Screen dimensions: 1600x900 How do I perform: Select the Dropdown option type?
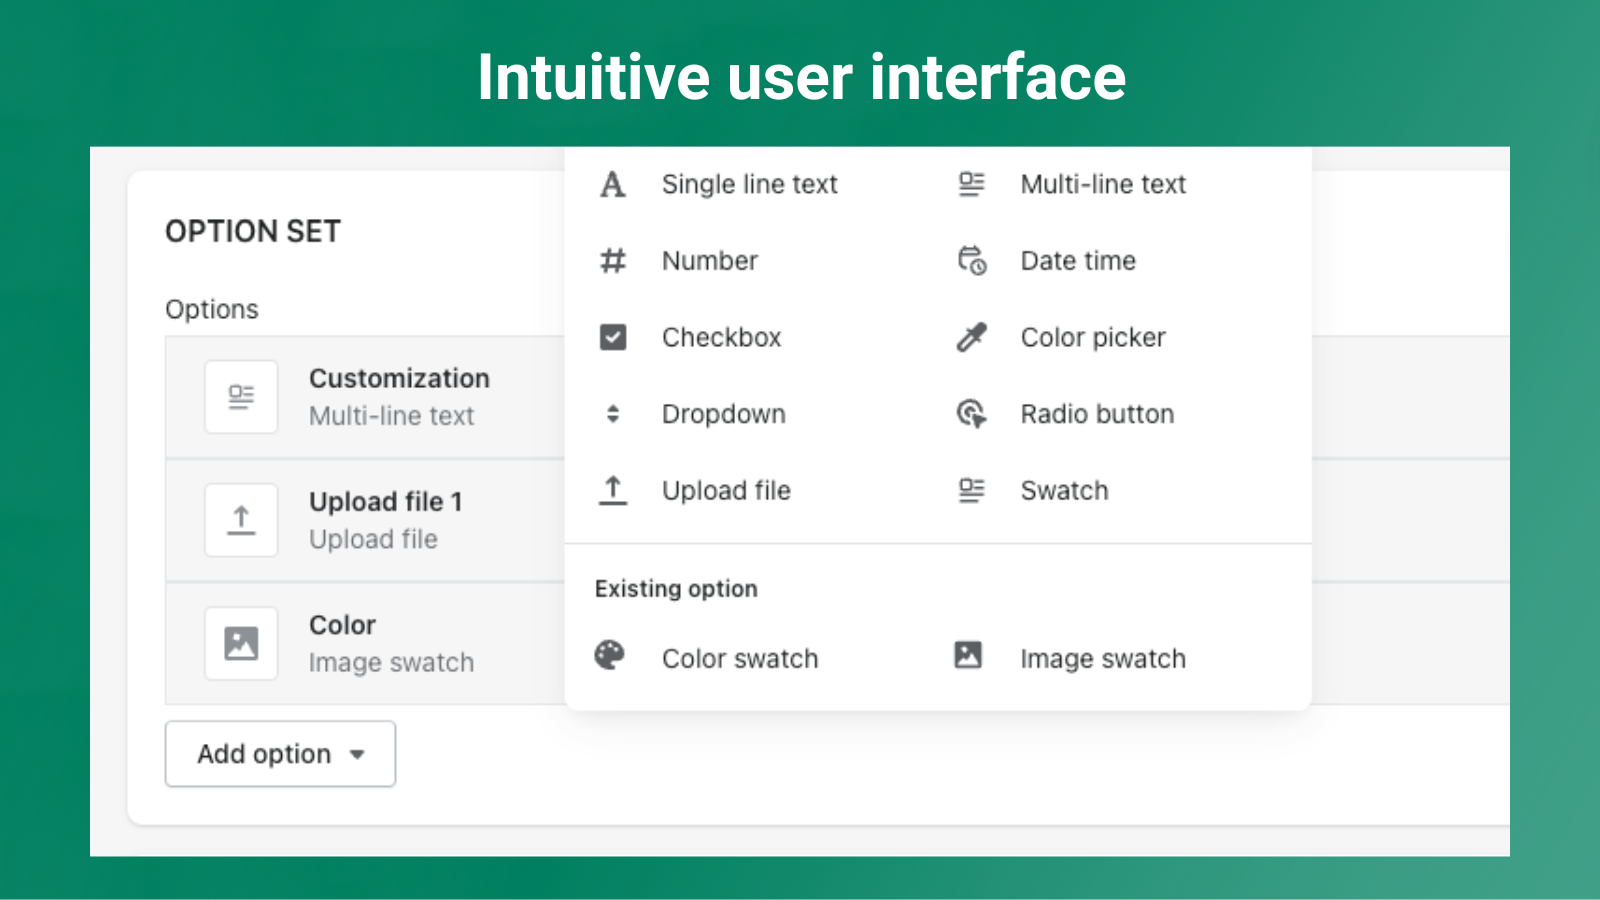pos(723,414)
